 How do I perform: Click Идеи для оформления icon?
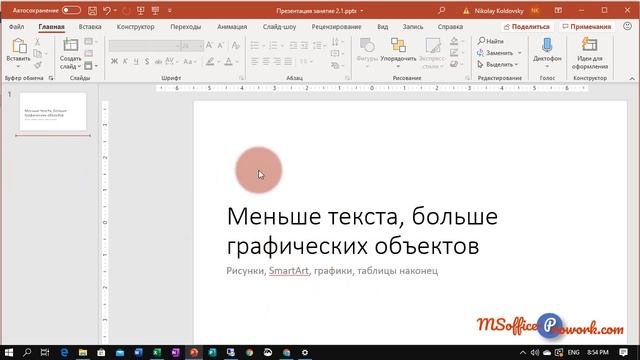[589, 45]
